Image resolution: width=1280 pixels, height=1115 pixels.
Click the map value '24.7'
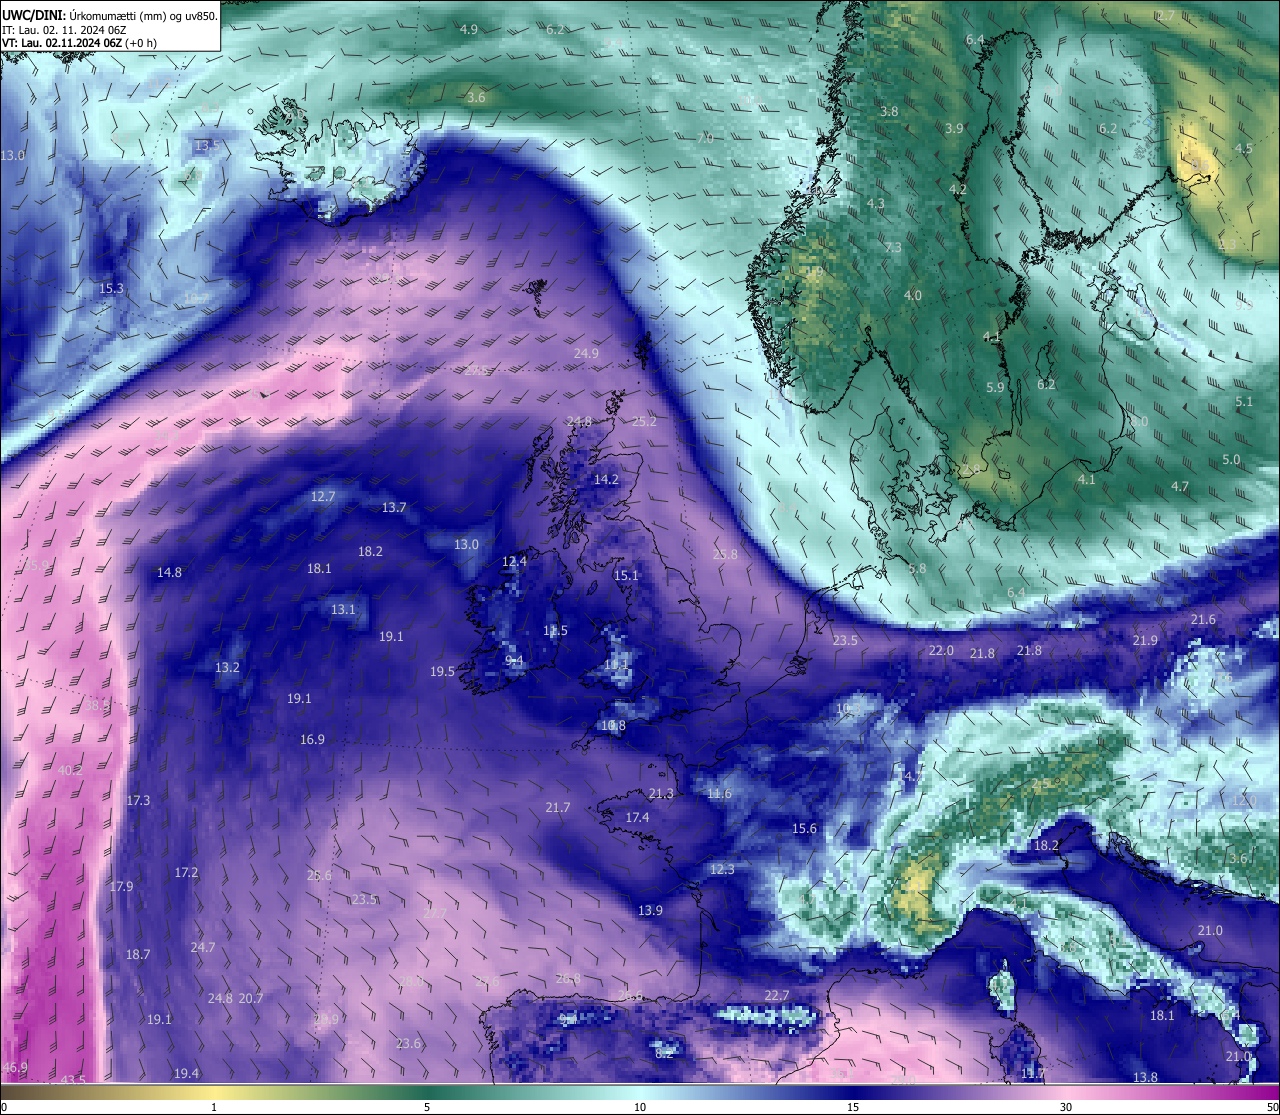tap(203, 948)
